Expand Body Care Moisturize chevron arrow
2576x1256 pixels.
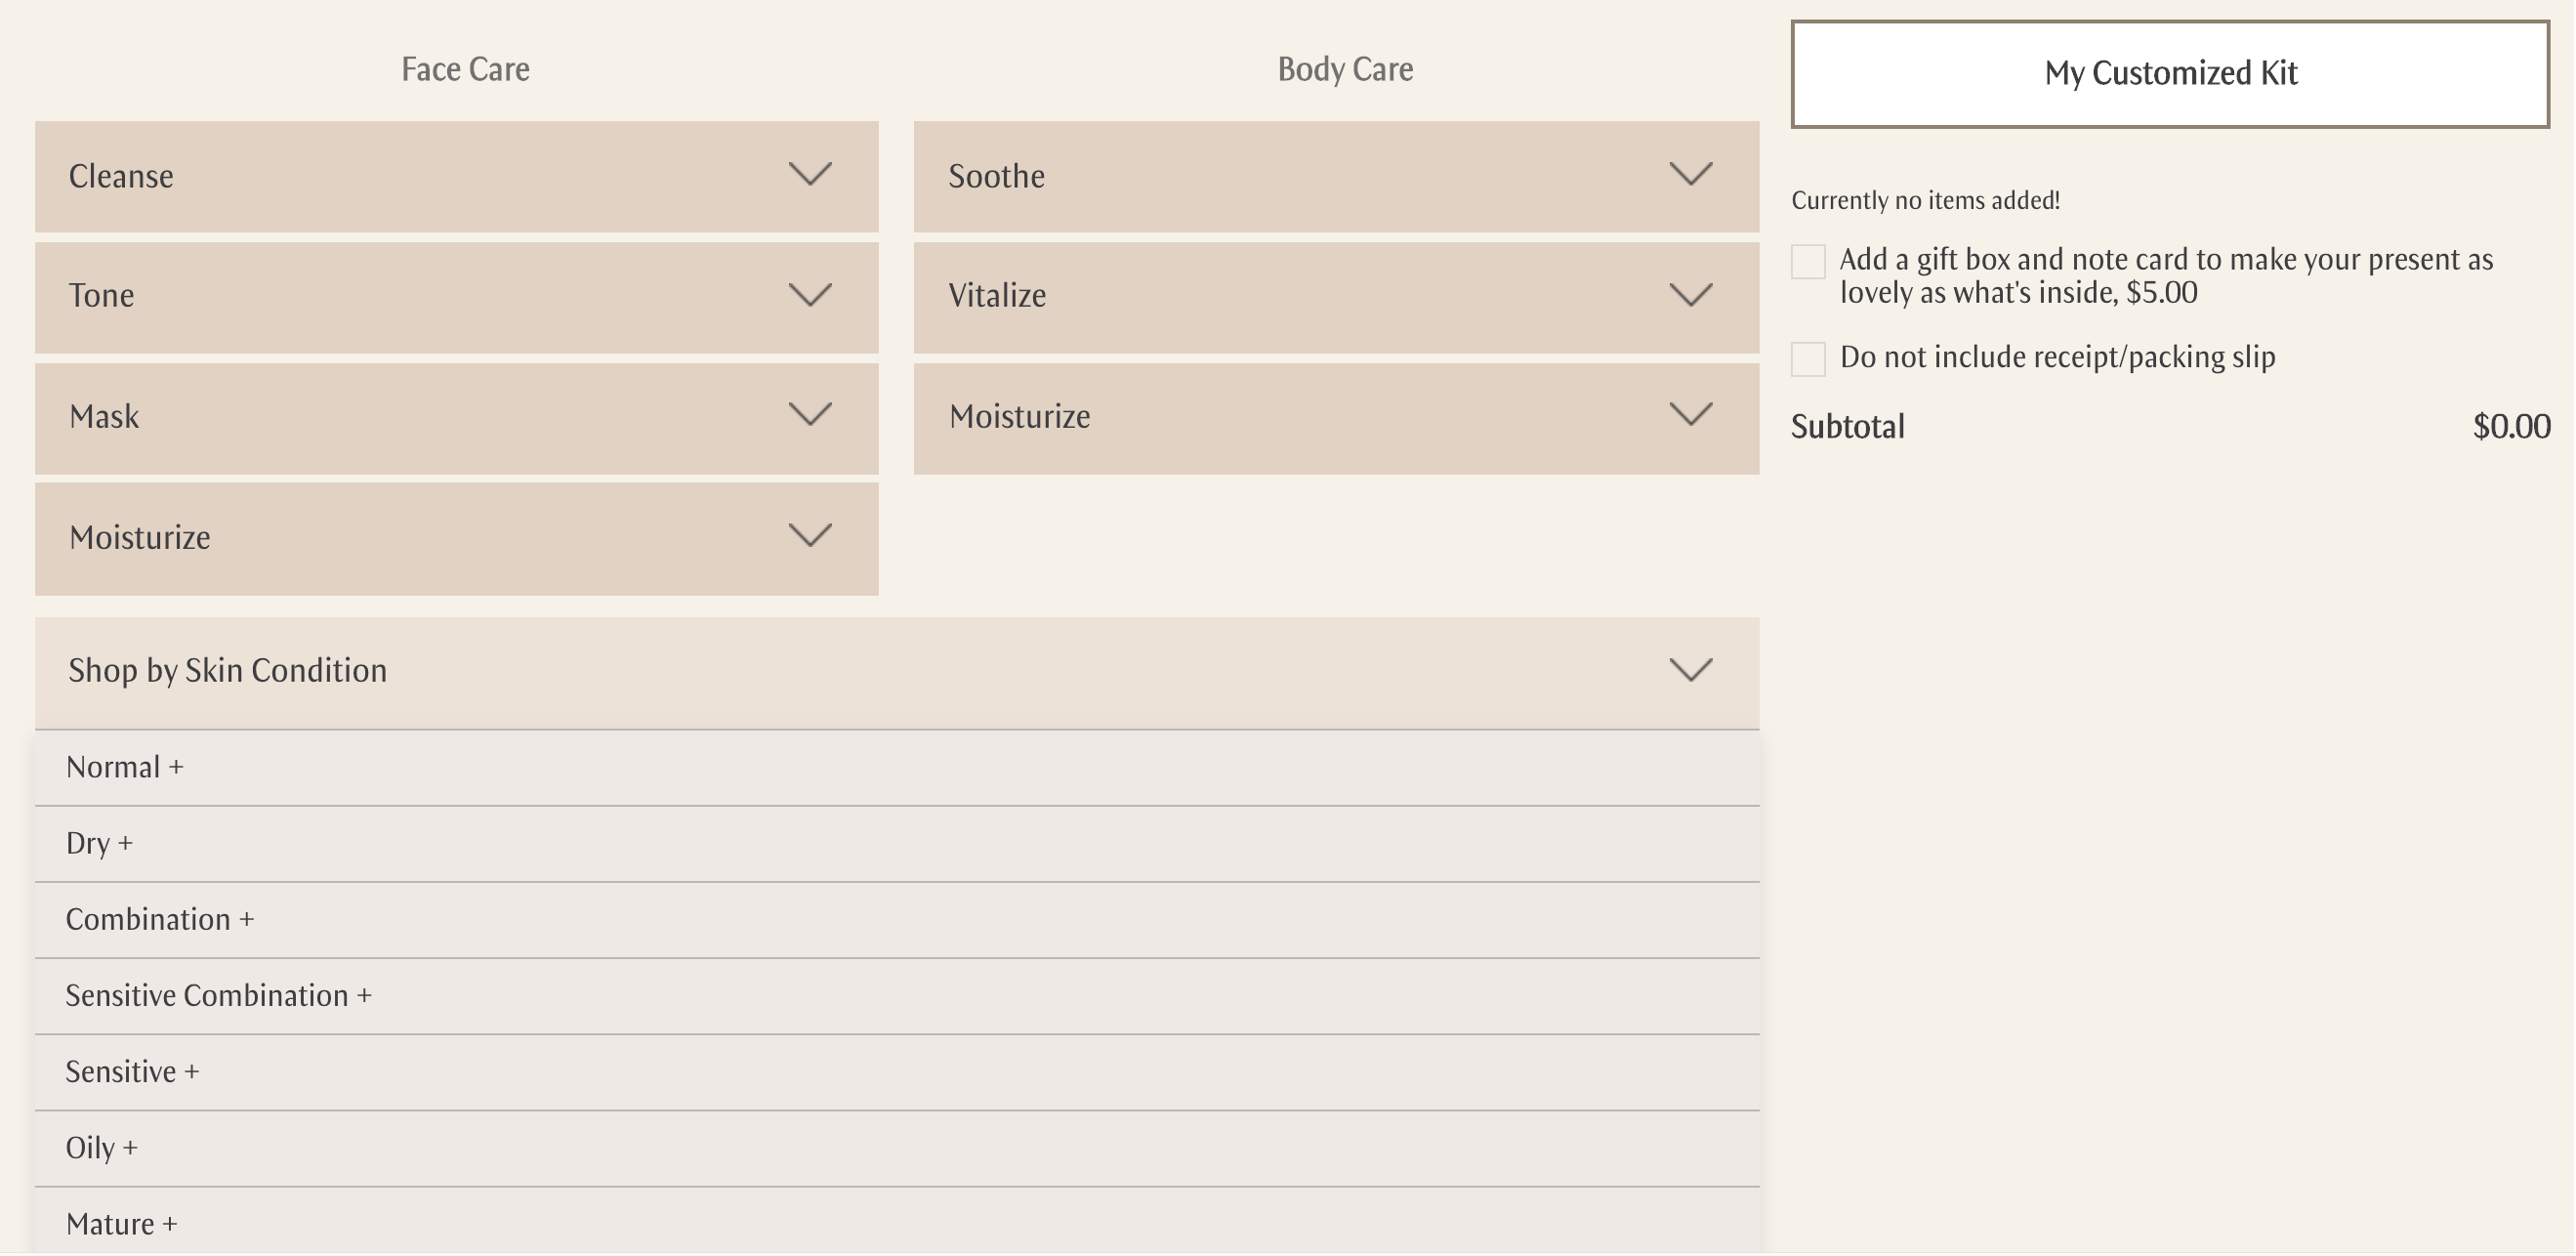(x=1691, y=414)
